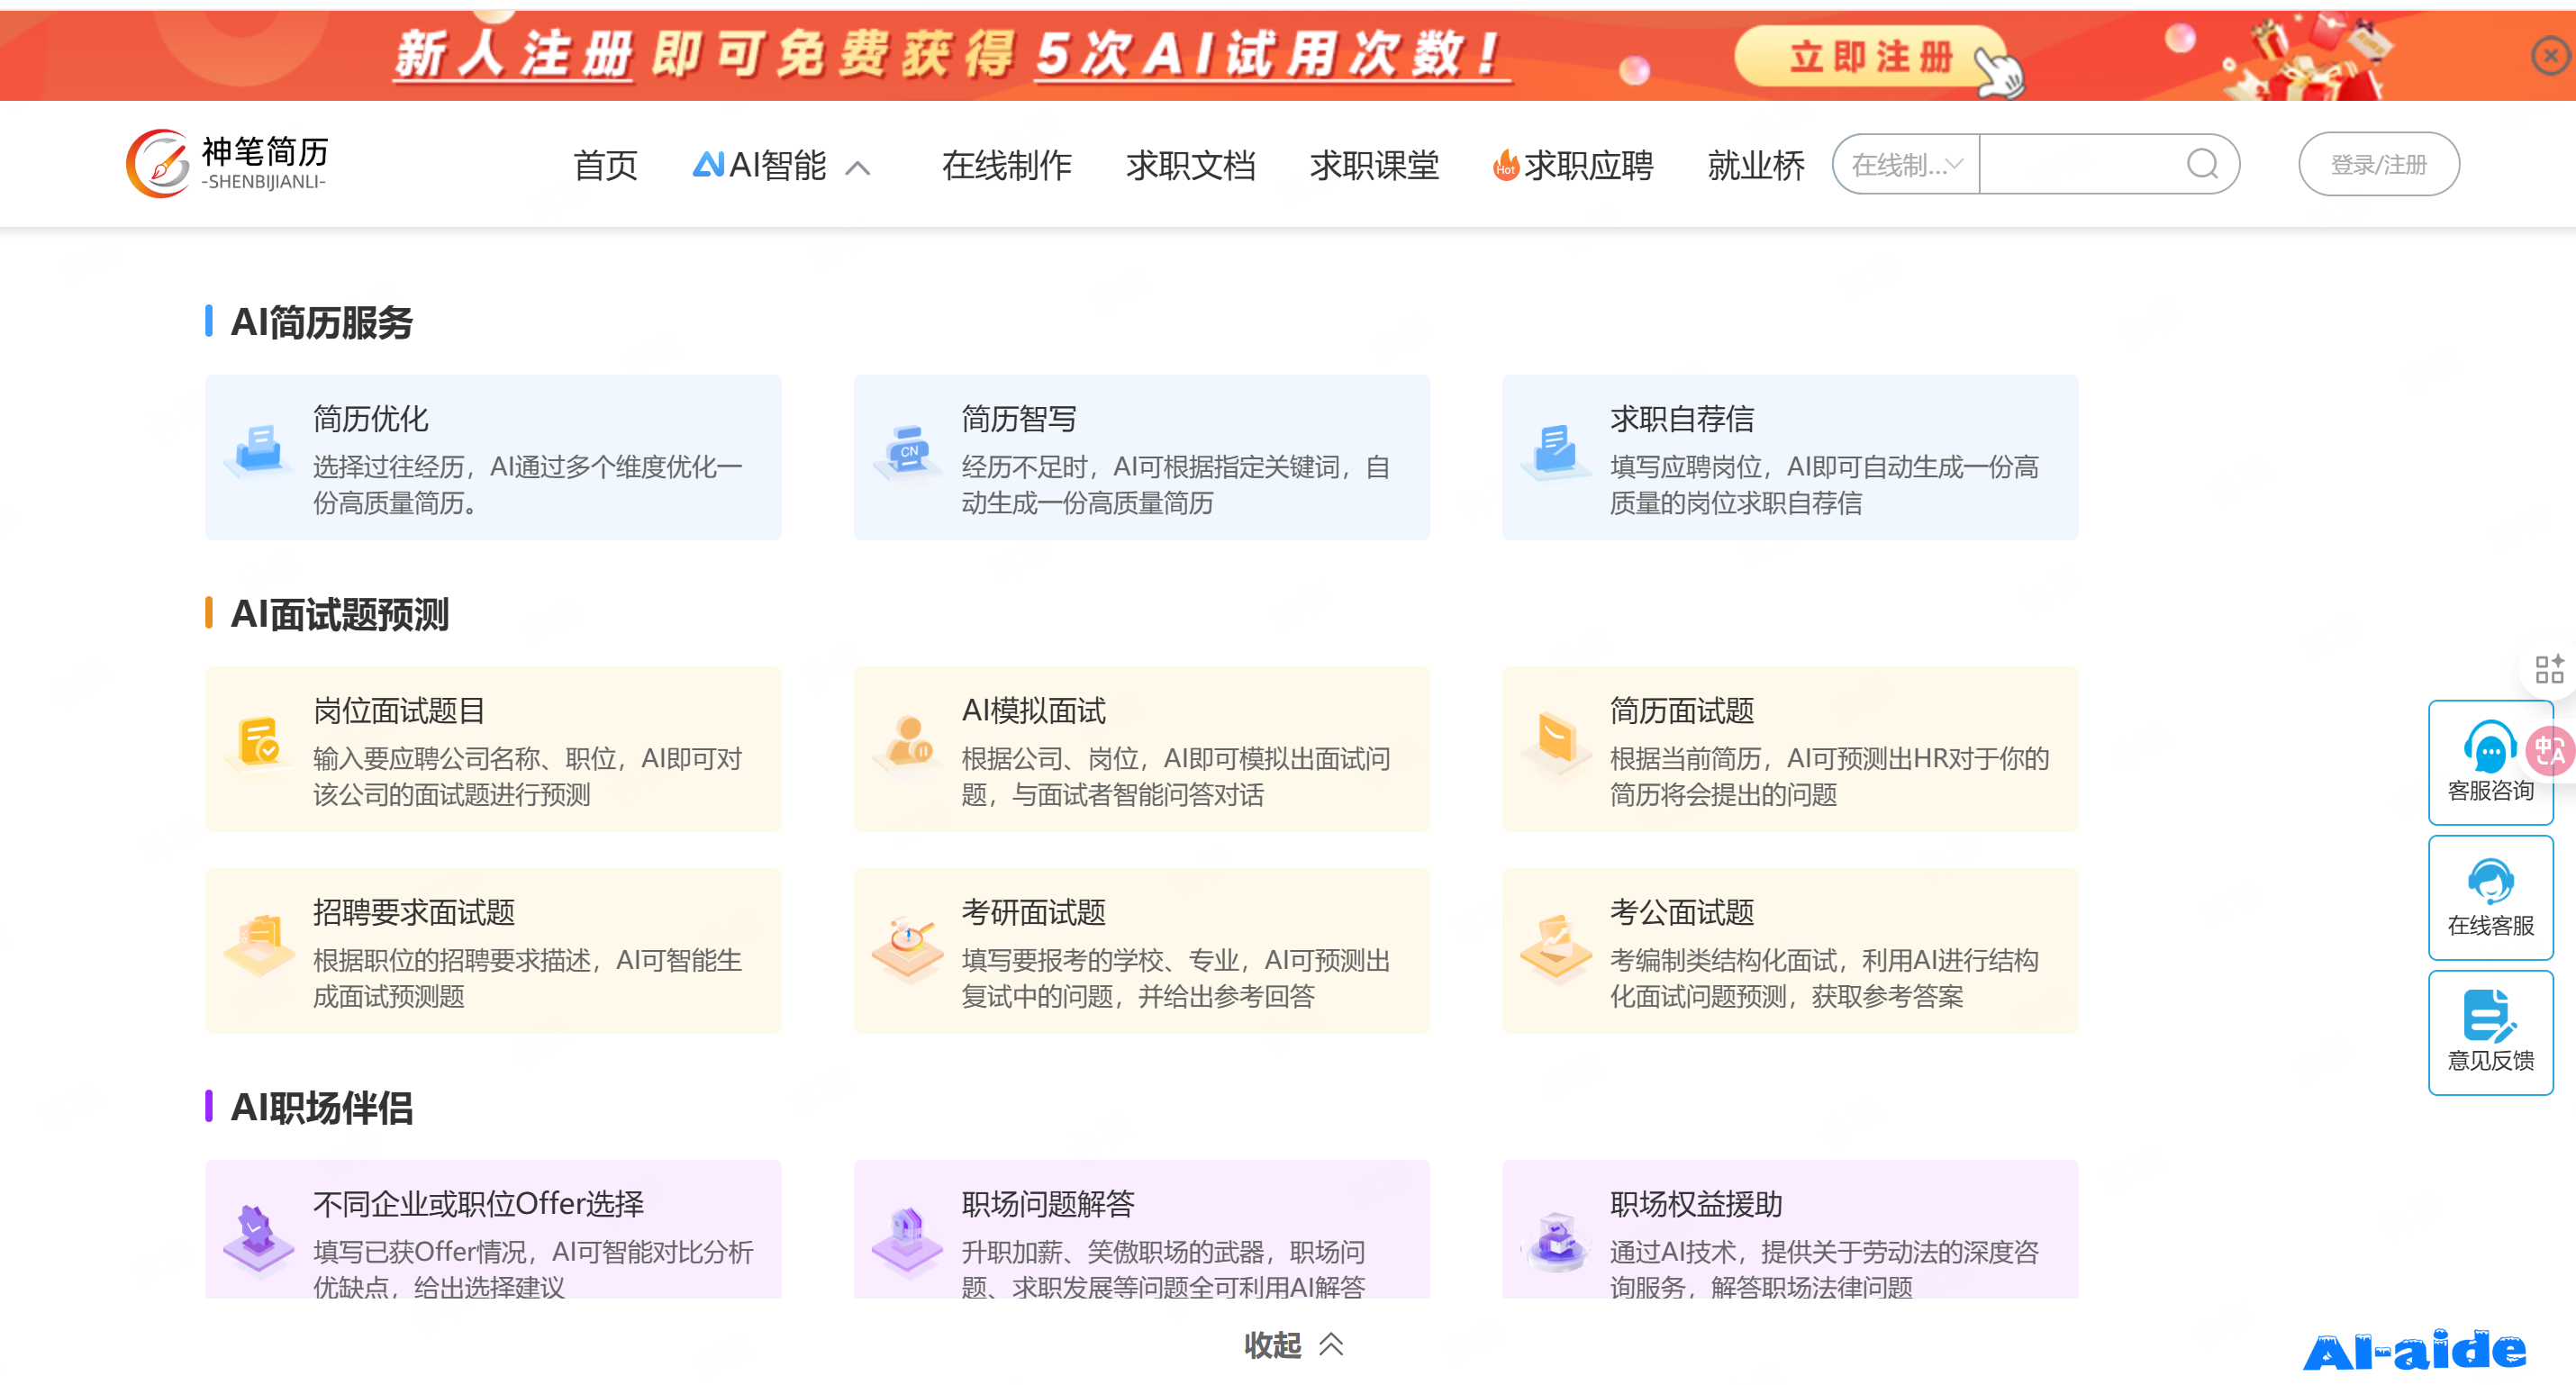Open the 求职文档 menu

(x=1192, y=166)
